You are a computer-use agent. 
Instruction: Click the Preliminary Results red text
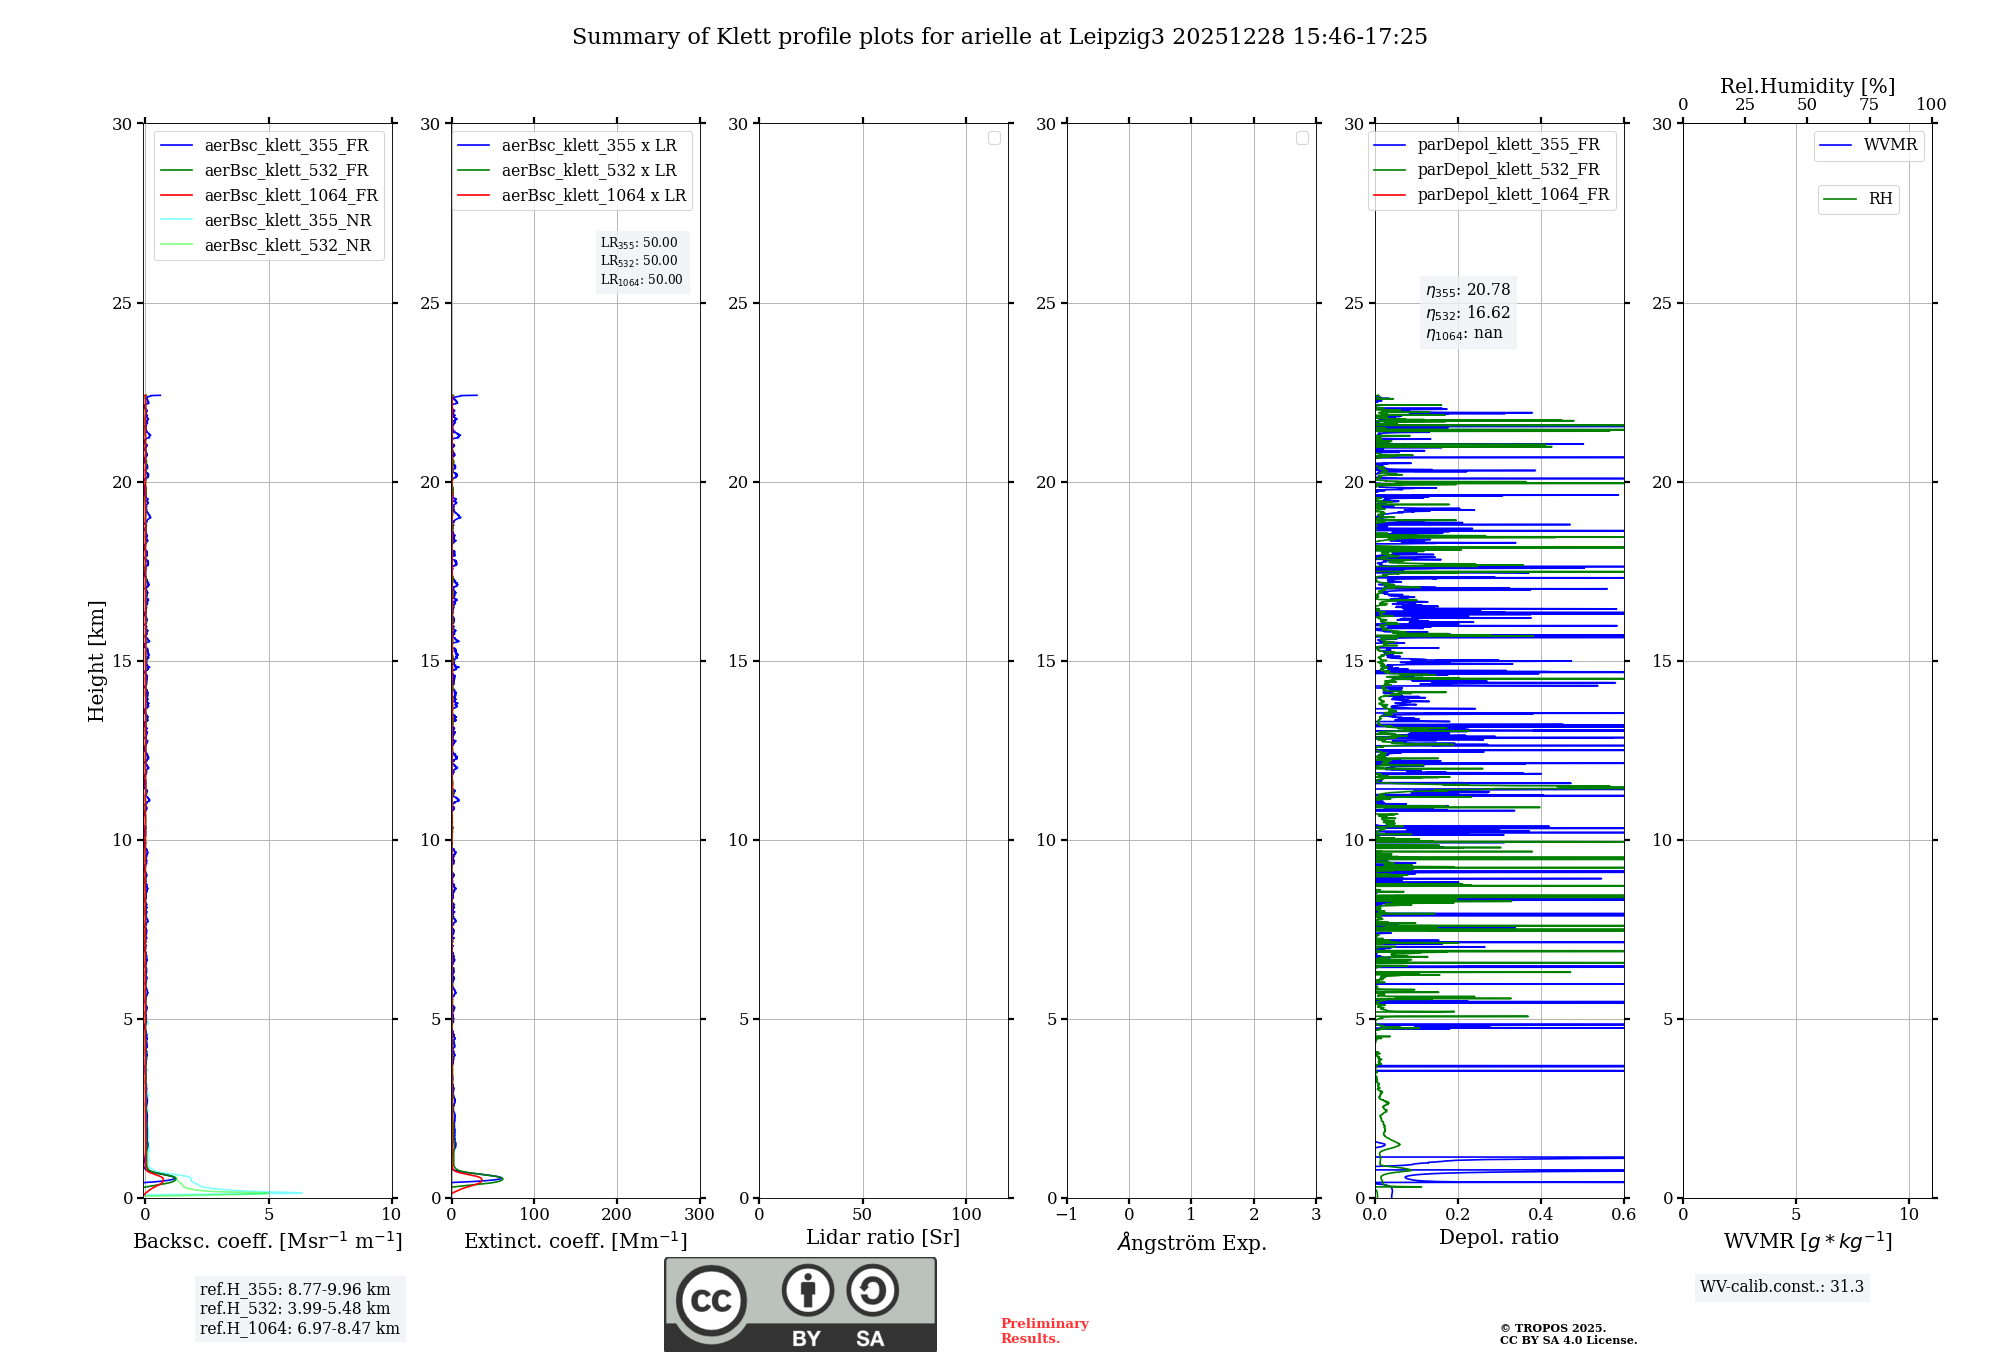1044,1330
